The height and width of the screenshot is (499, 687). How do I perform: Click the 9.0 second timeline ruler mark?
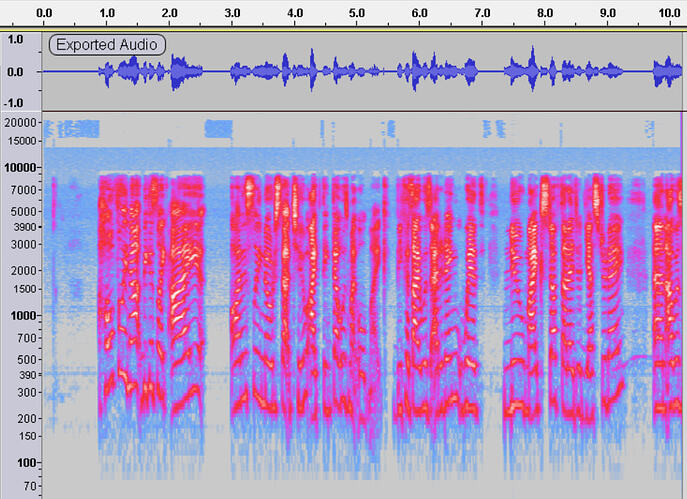607,14
